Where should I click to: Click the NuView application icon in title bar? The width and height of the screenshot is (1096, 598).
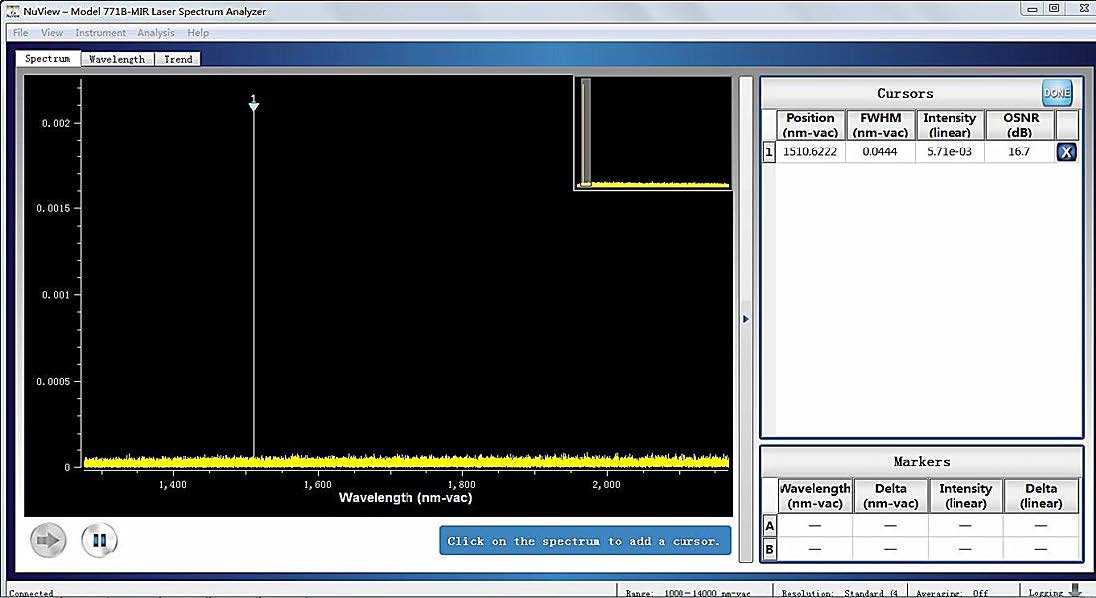coord(12,11)
